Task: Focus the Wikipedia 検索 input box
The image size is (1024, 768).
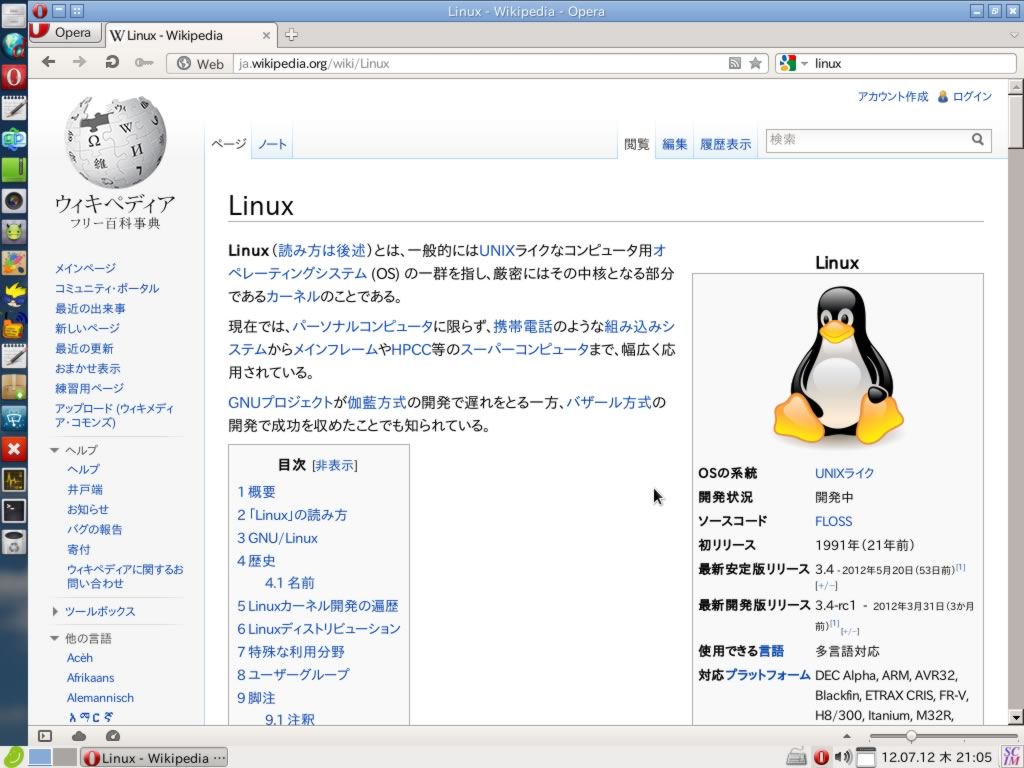Action: (868, 139)
